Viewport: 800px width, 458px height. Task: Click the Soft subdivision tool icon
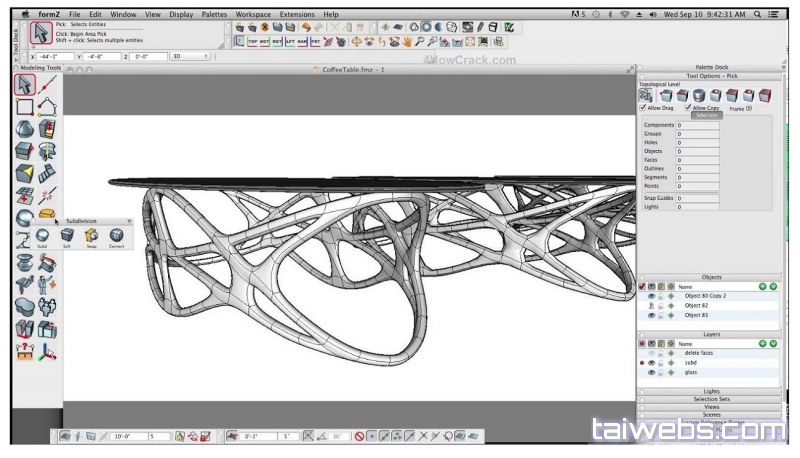click(67, 234)
